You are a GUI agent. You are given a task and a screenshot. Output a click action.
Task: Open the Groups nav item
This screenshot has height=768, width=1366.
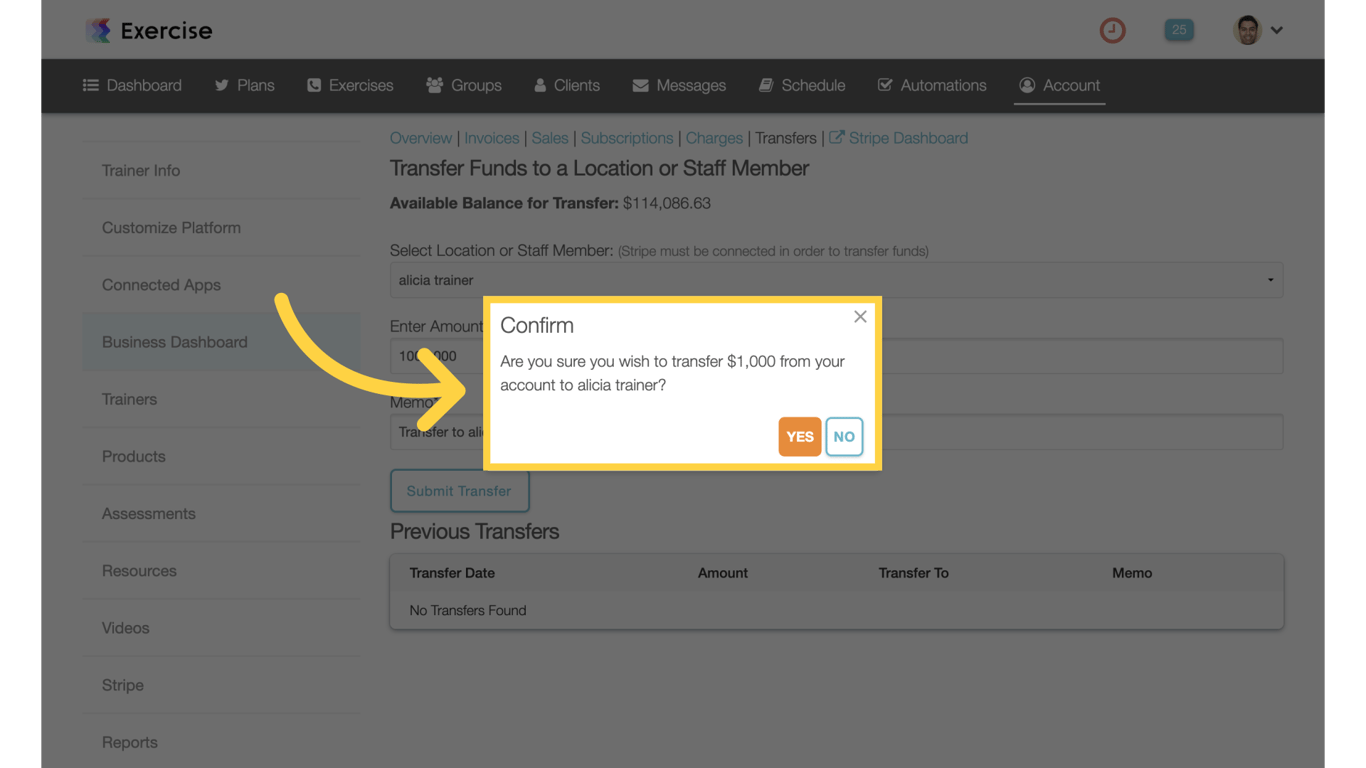pyautogui.click(x=464, y=85)
